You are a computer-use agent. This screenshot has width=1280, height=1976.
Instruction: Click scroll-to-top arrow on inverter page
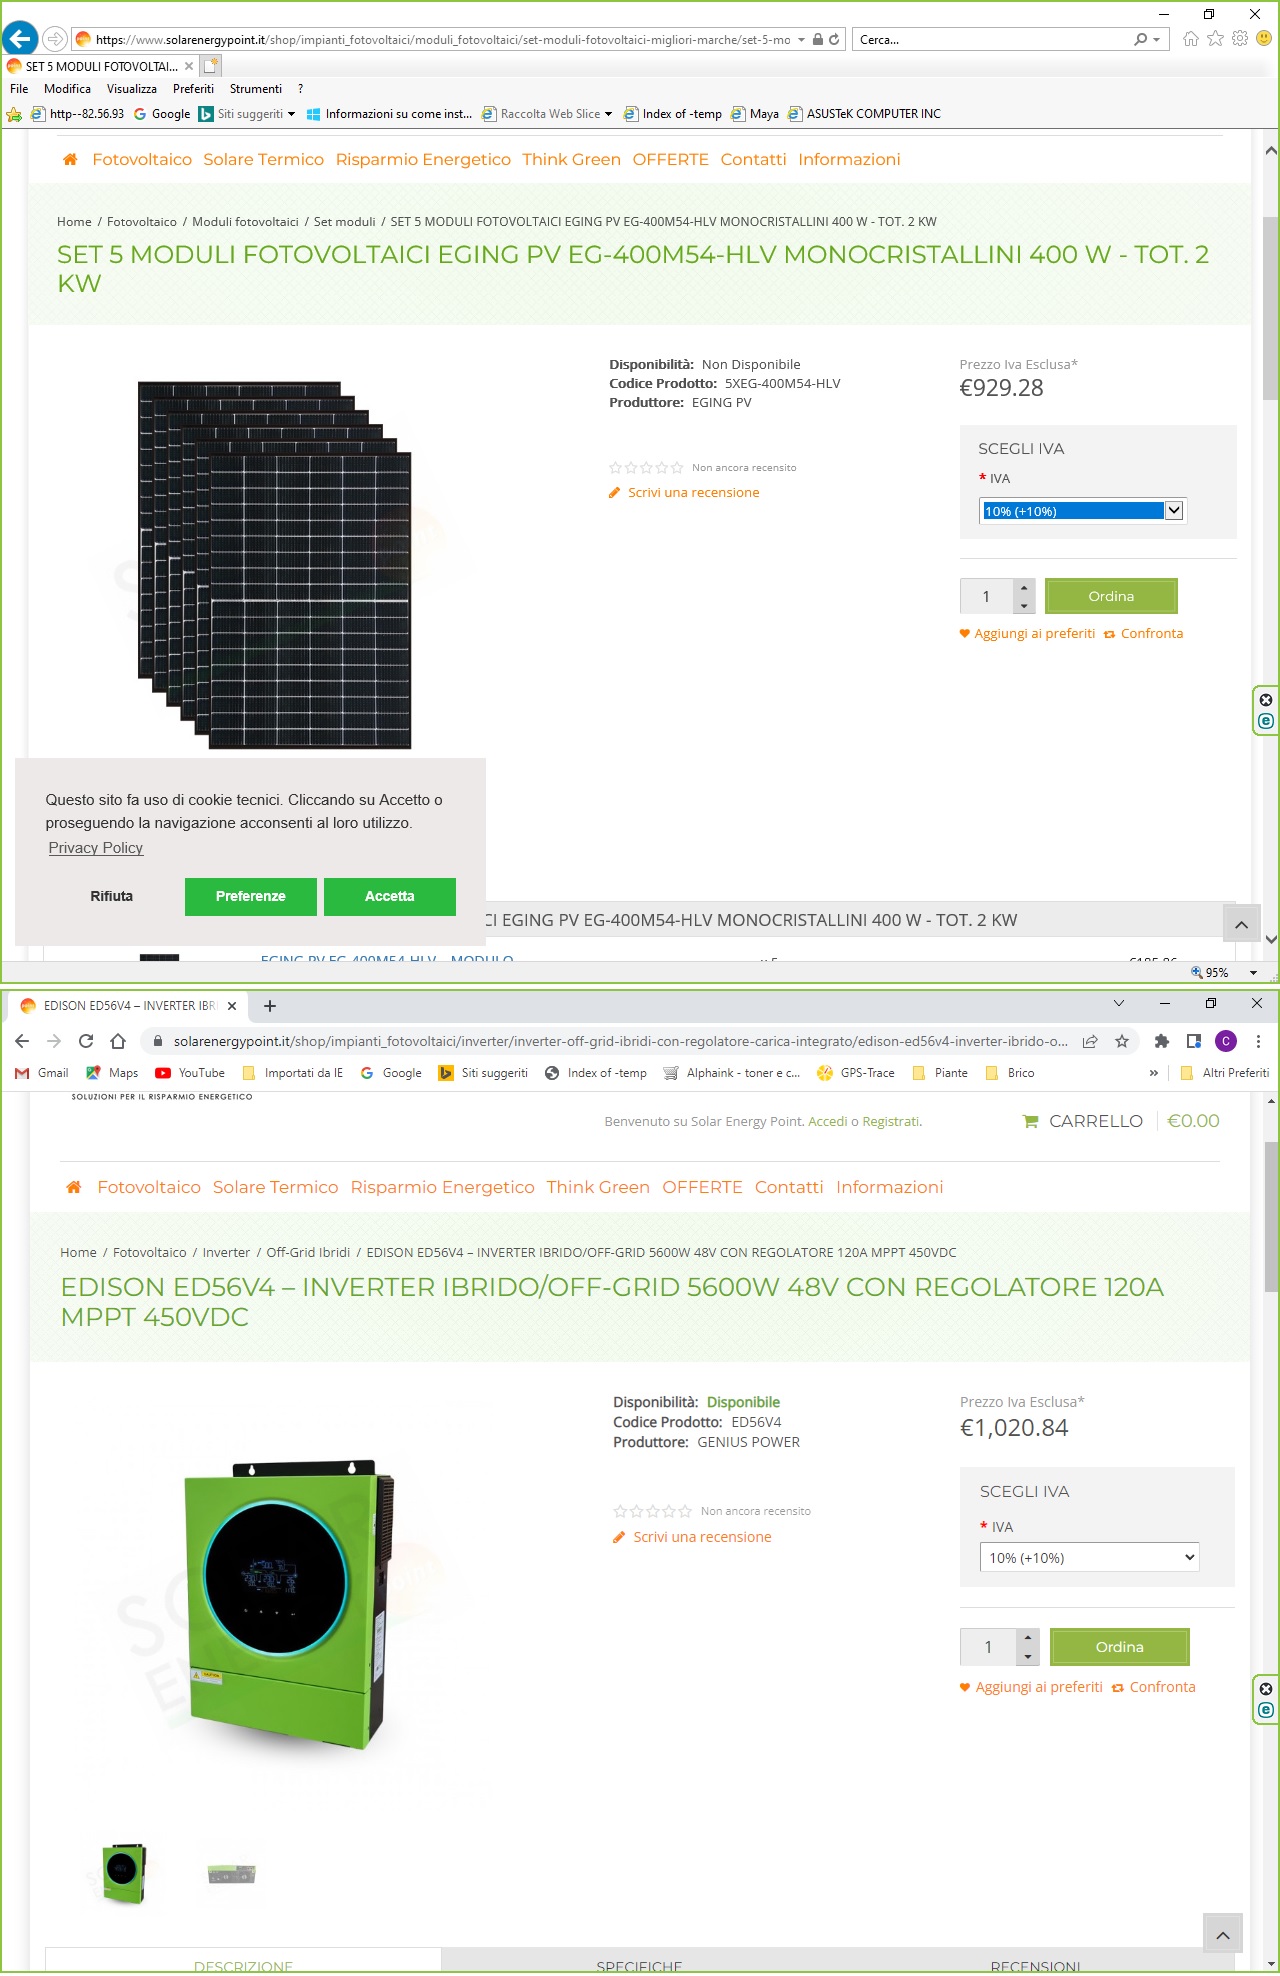click(x=1223, y=1935)
